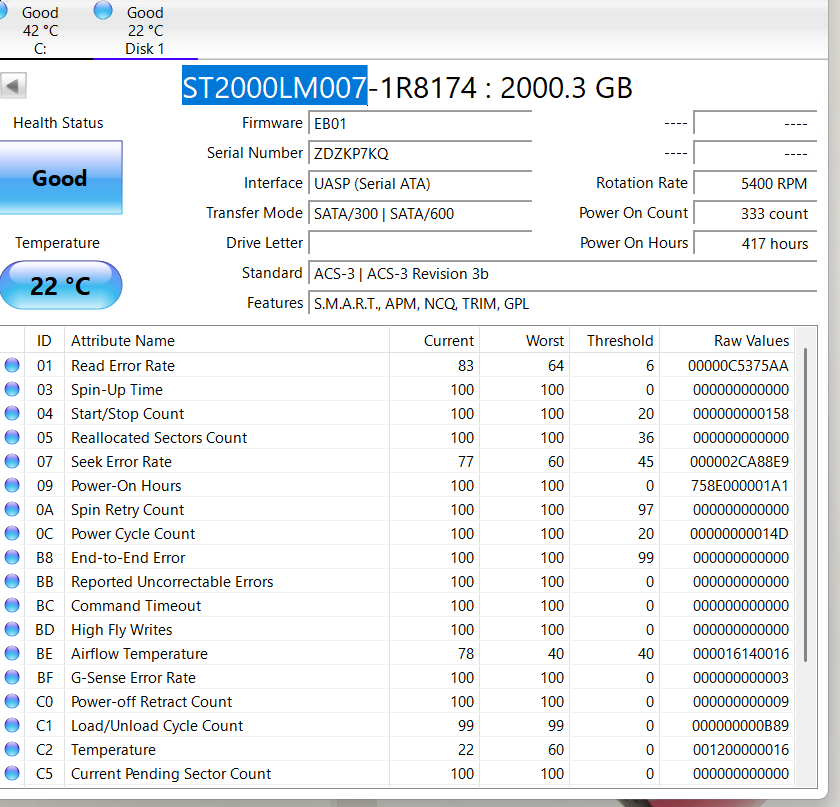Click status orb for Airflow Temperature

(x=12, y=653)
